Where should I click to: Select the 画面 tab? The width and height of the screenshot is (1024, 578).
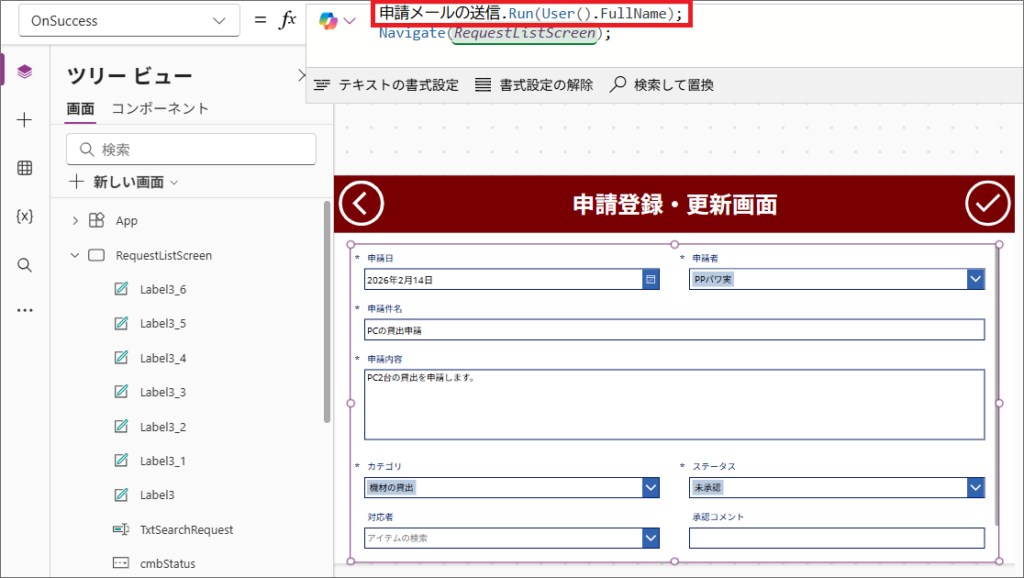(80, 108)
